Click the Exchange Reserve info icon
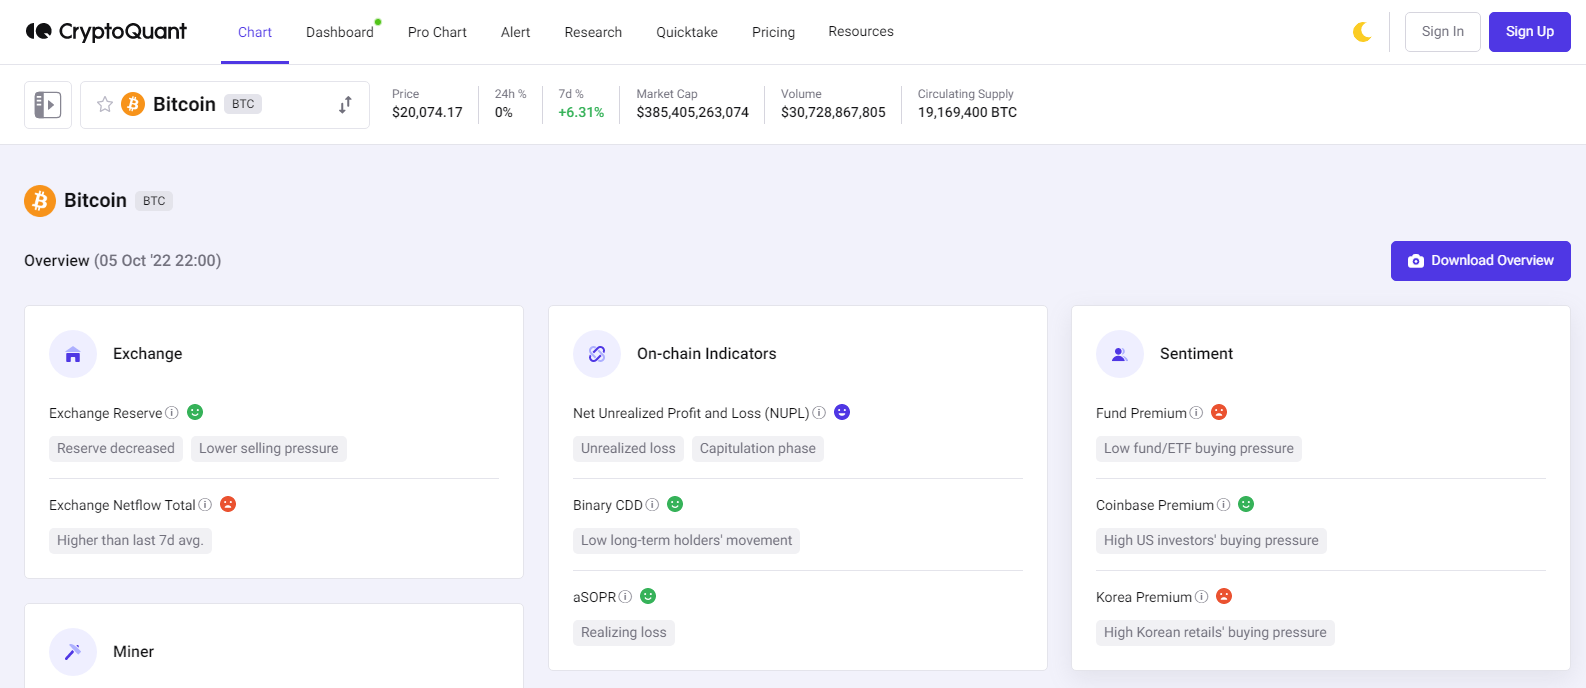This screenshot has width=1586, height=688. click(x=172, y=413)
